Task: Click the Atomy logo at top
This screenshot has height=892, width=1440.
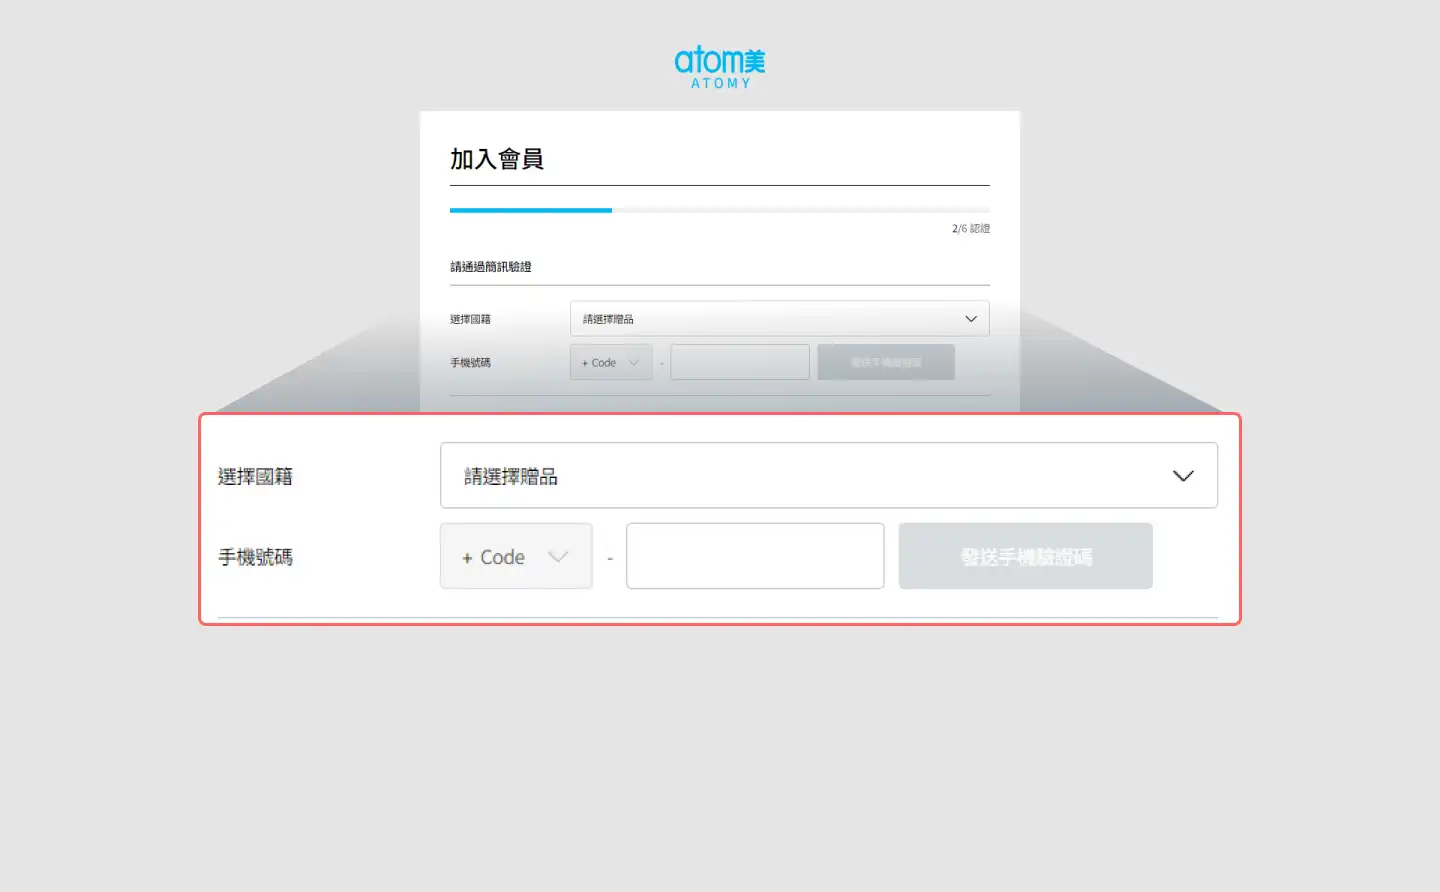Action: click(719, 67)
